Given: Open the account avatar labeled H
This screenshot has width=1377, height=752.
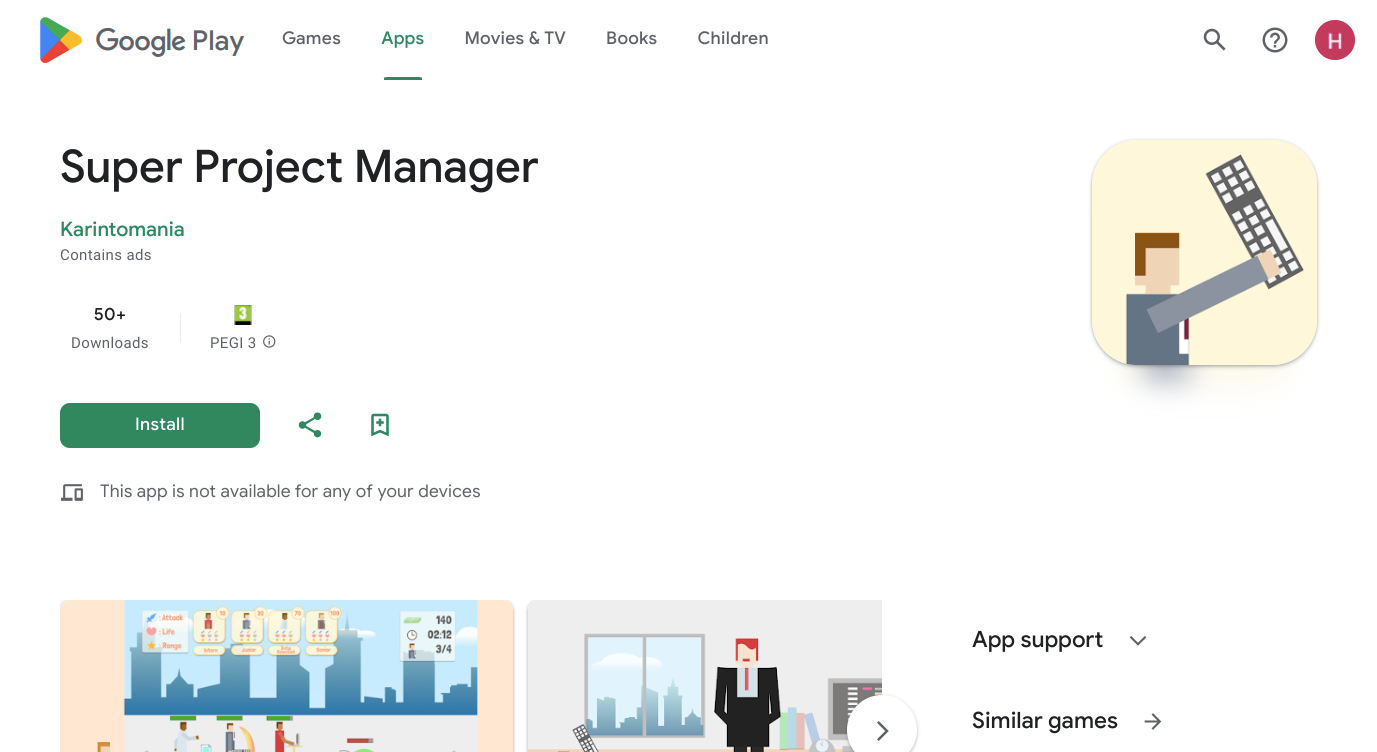Looking at the screenshot, I should pos(1334,40).
